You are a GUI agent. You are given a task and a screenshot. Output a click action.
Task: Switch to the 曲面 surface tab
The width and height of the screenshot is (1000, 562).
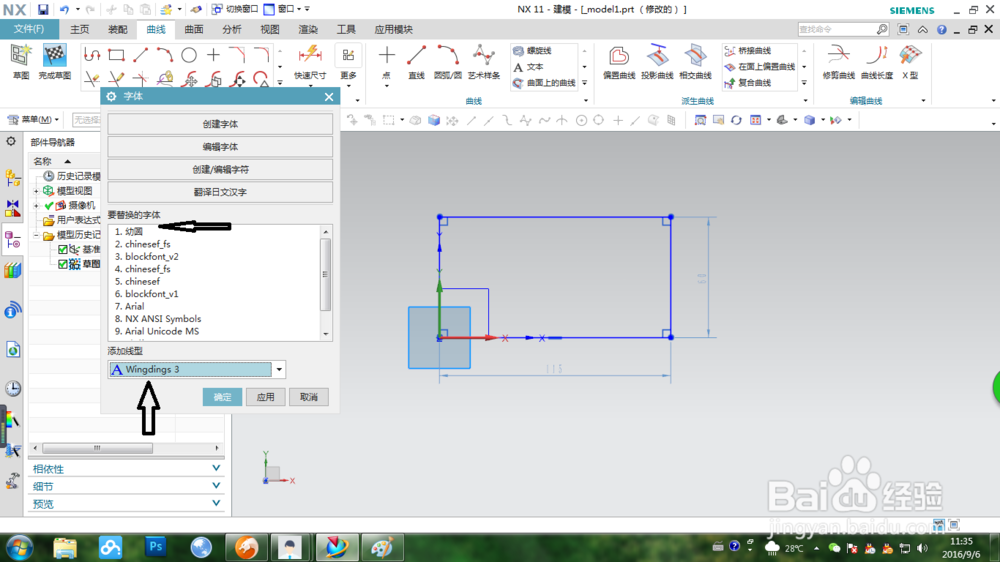click(194, 29)
